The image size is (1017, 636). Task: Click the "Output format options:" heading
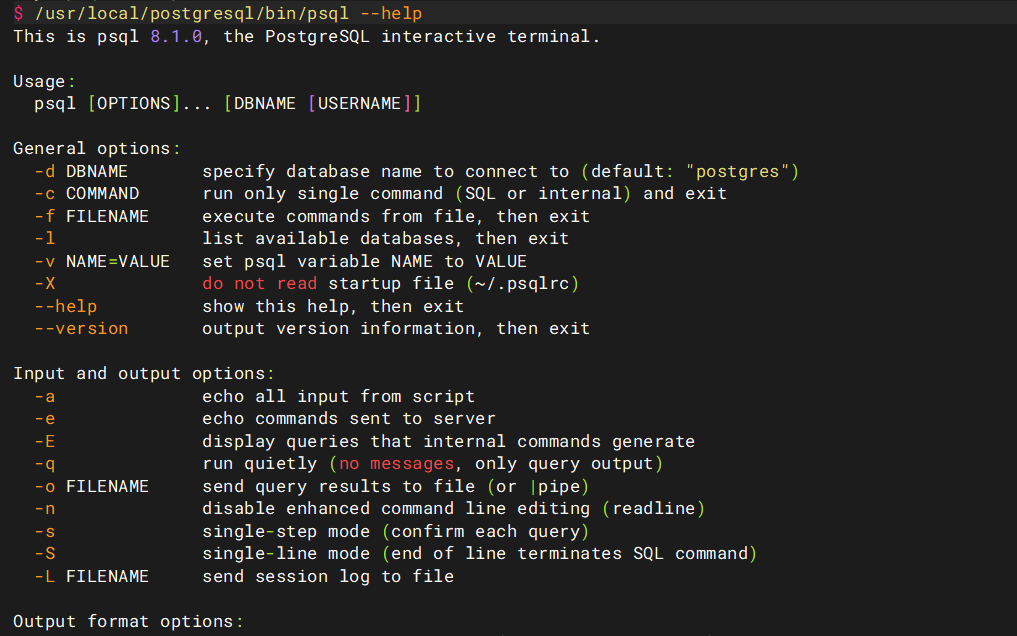[x=128, y=621]
